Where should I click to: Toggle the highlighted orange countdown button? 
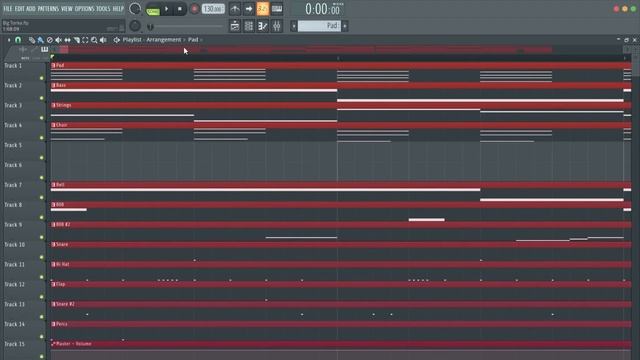[x=262, y=9]
